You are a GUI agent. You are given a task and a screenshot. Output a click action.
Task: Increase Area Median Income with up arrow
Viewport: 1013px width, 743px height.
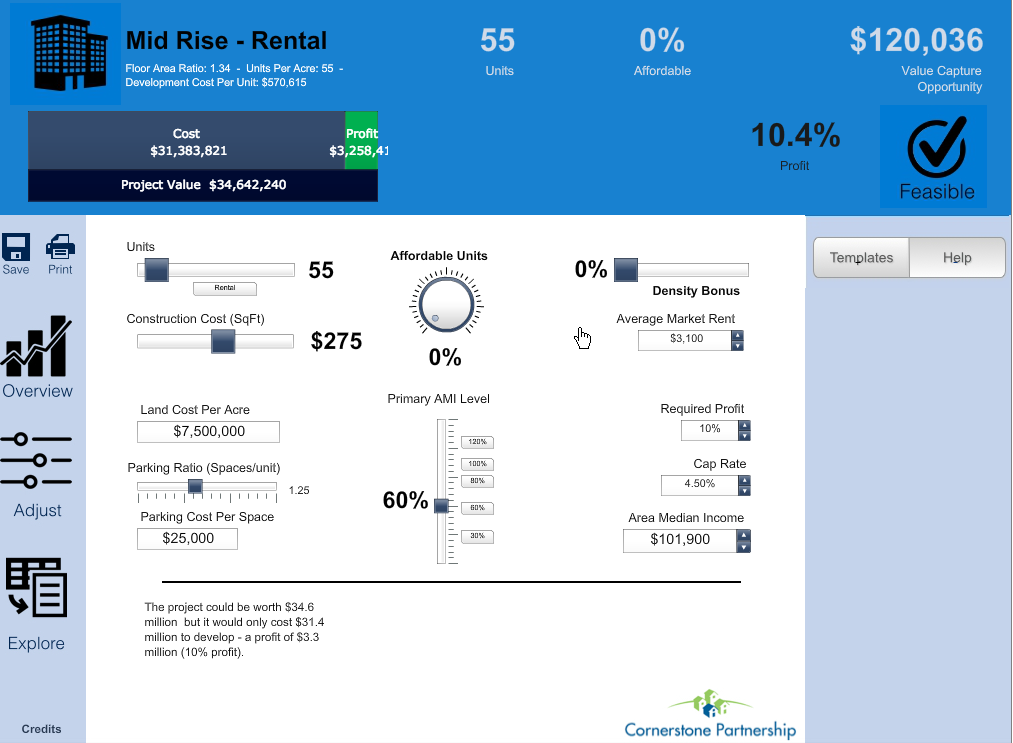(744, 536)
